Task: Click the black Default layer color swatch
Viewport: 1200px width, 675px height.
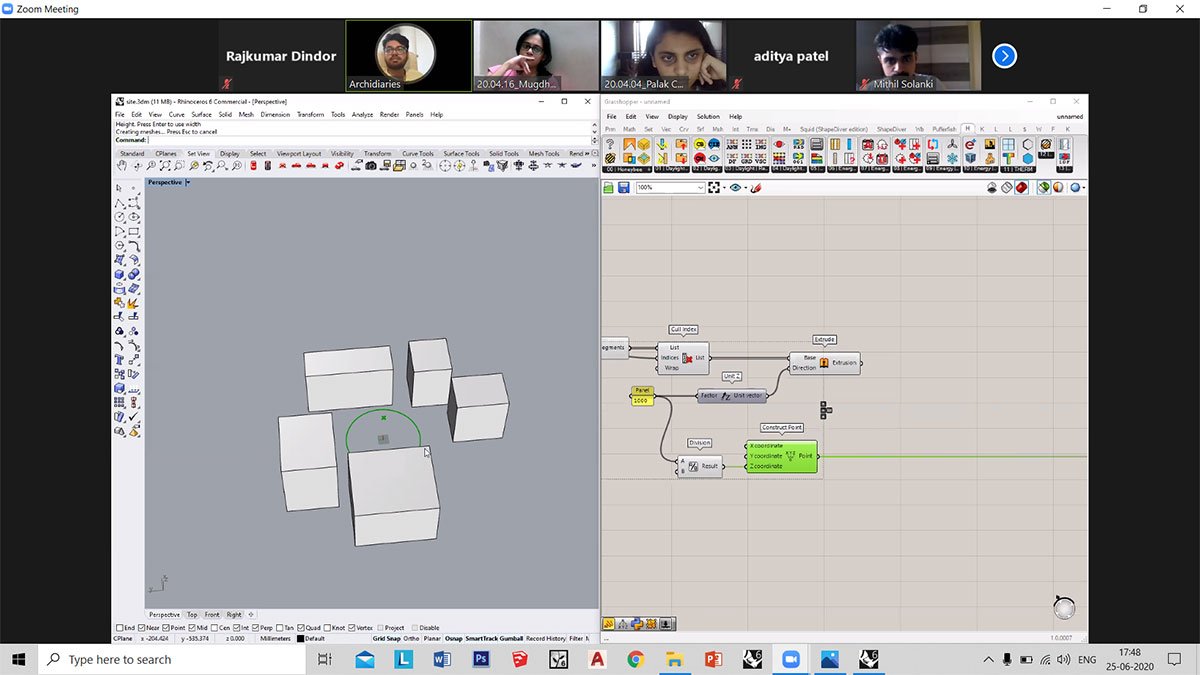Action: [301, 638]
